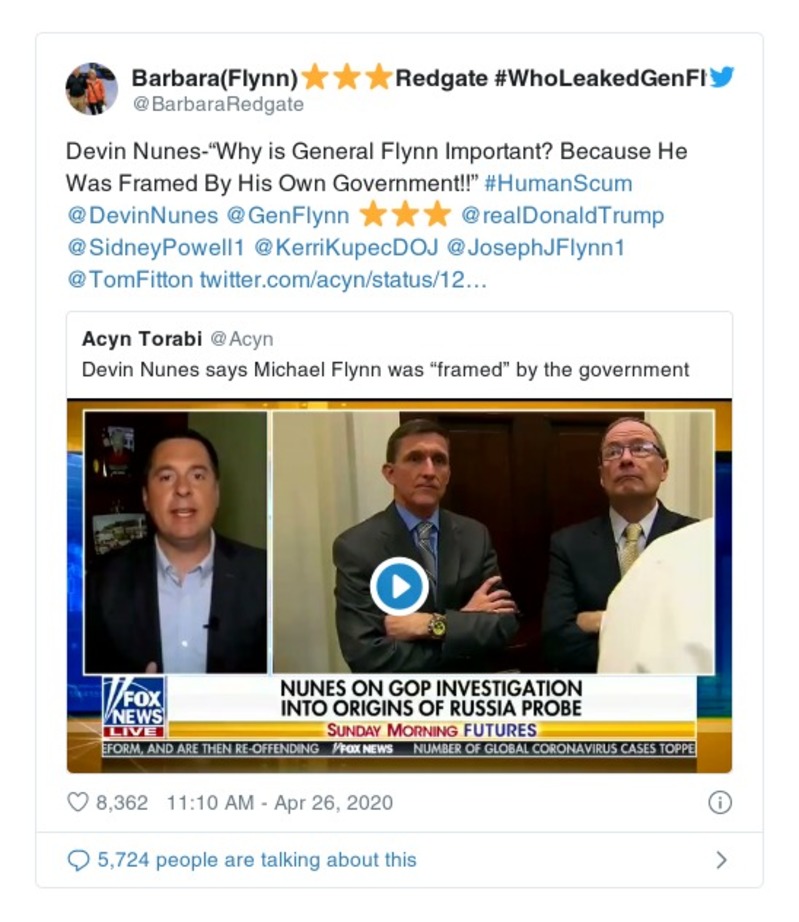Open the twitter.com/acyn/status link
Image resolution: width=799 pixels, height=922 pixels.
pyautogui.click(x=343, y=279)
